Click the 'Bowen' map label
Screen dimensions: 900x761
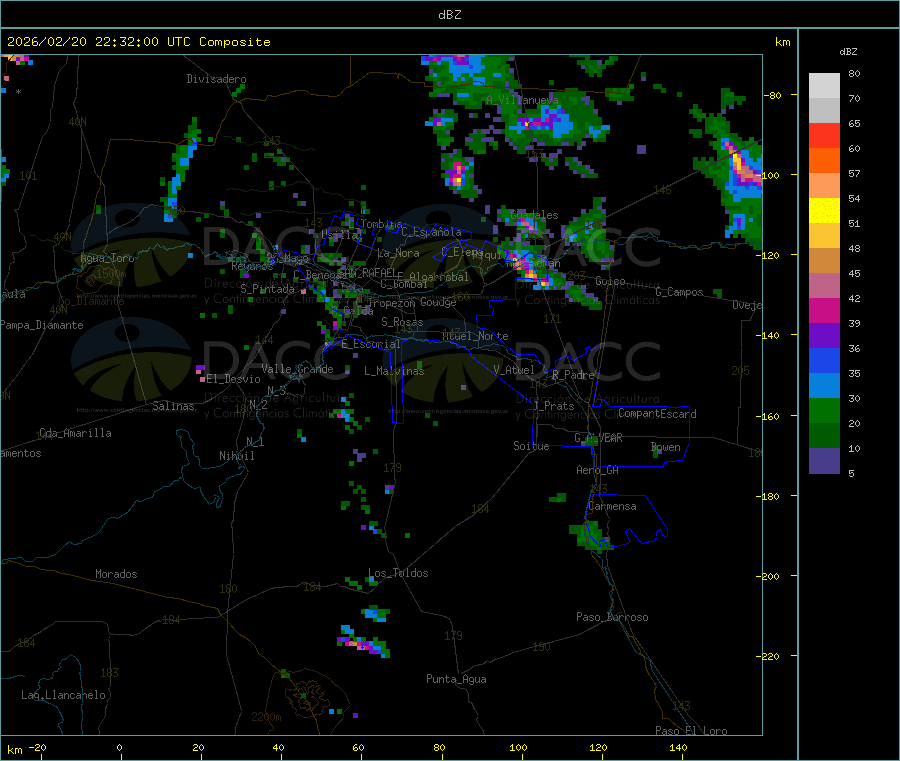click(x=666, y=447)
